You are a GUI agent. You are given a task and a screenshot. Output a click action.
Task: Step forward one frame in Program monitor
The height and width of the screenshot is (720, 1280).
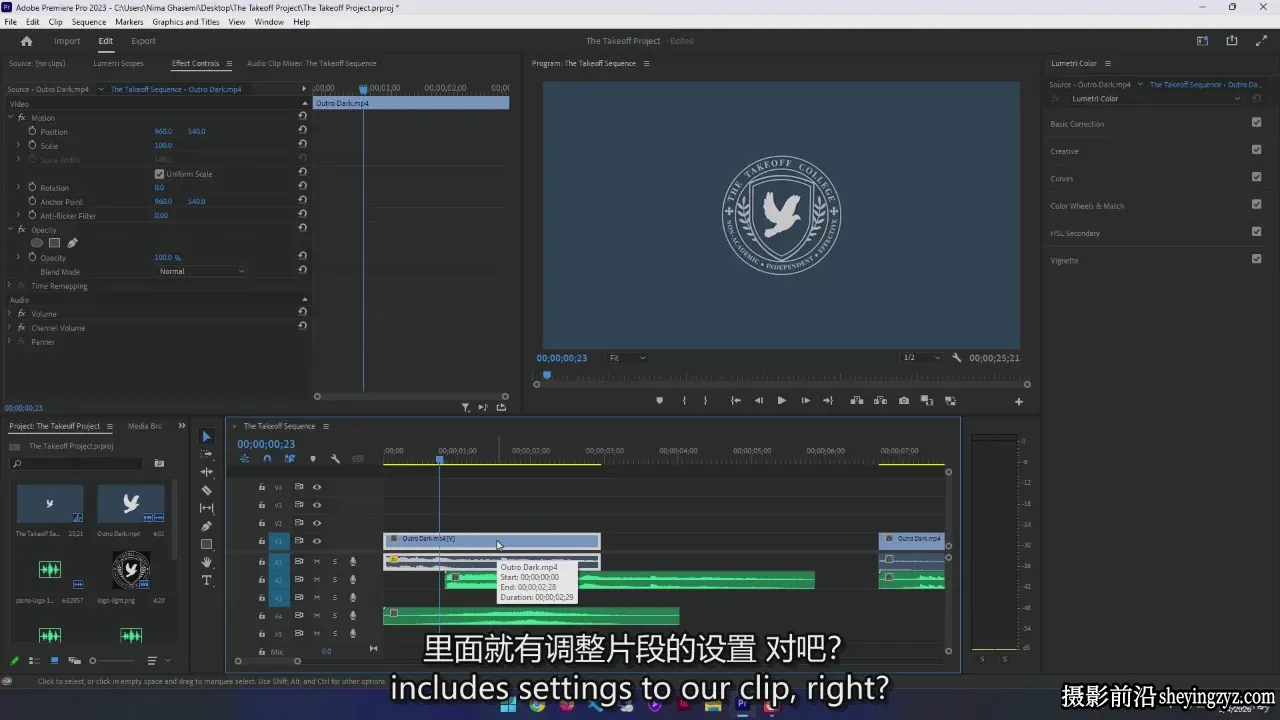pyautogui.click(x=805, y=401)
